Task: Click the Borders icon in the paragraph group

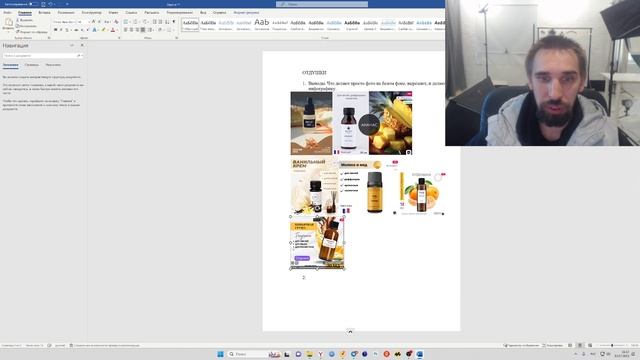Action: pyautogui.click(x=169, y=30)
